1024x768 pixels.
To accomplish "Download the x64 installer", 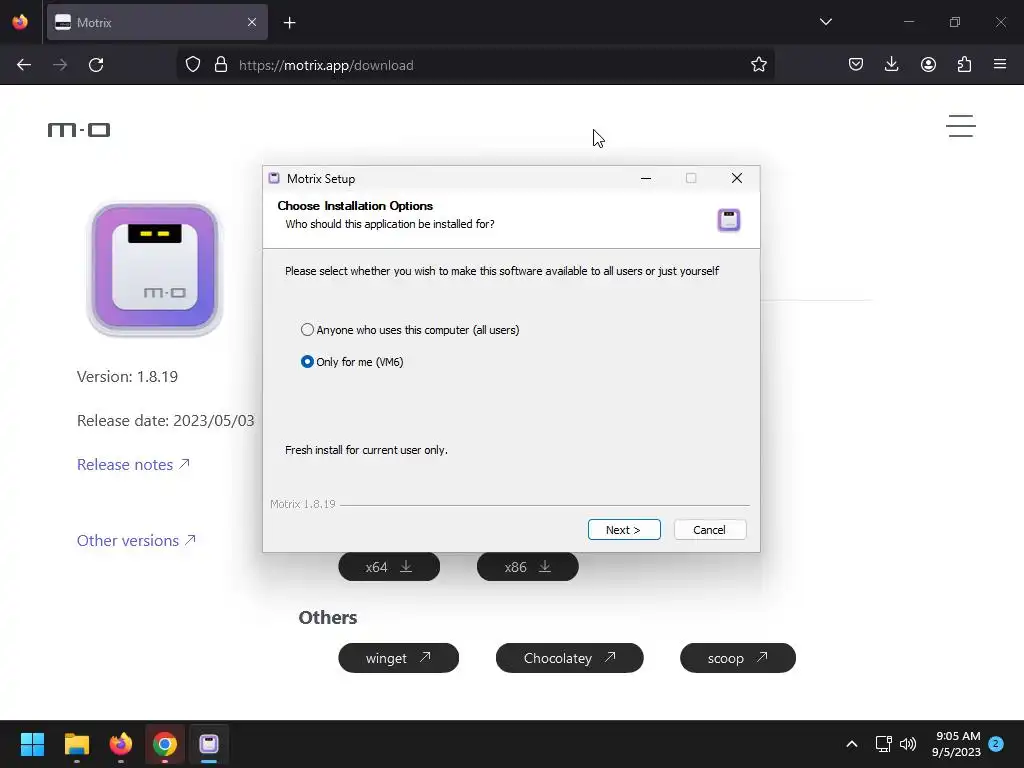I will (x=389, y=567).
